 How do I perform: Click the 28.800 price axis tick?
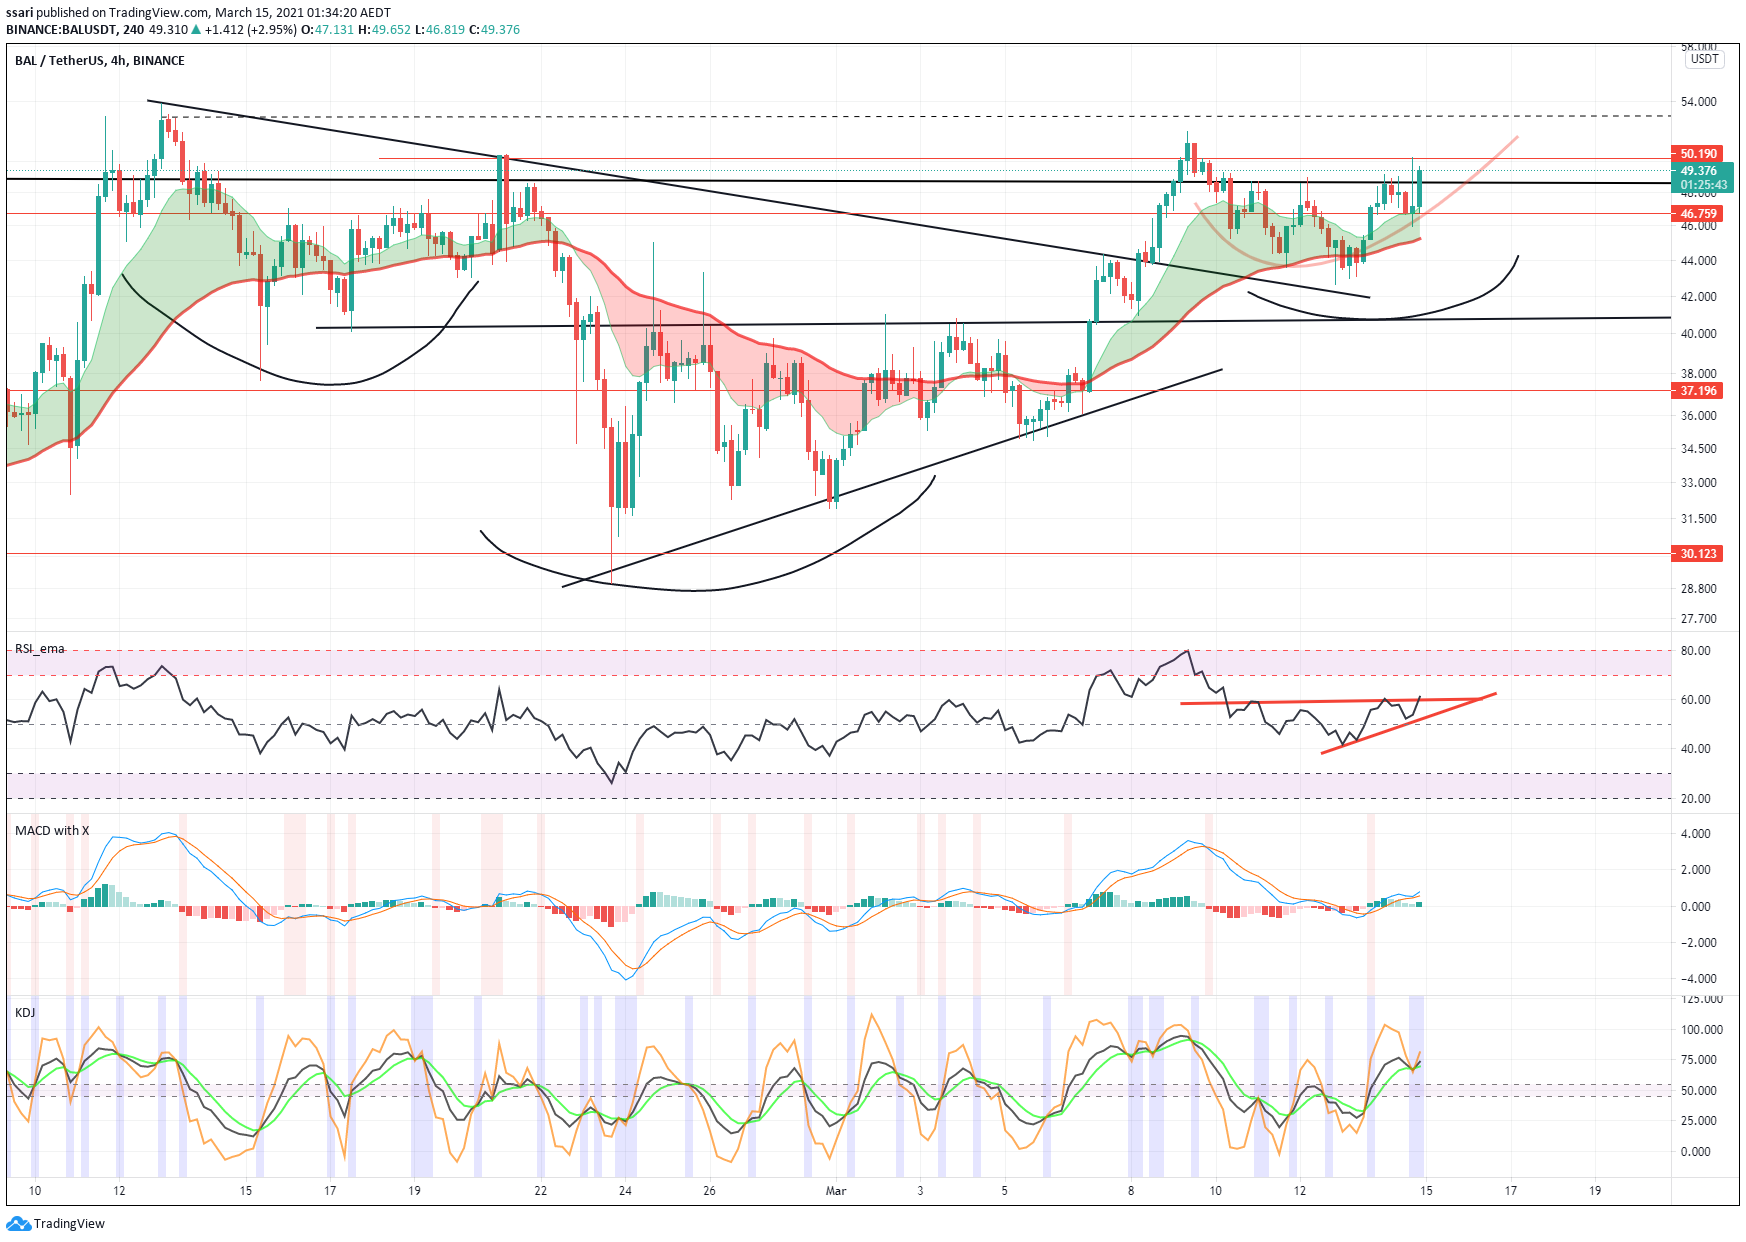coord(1699,589)
